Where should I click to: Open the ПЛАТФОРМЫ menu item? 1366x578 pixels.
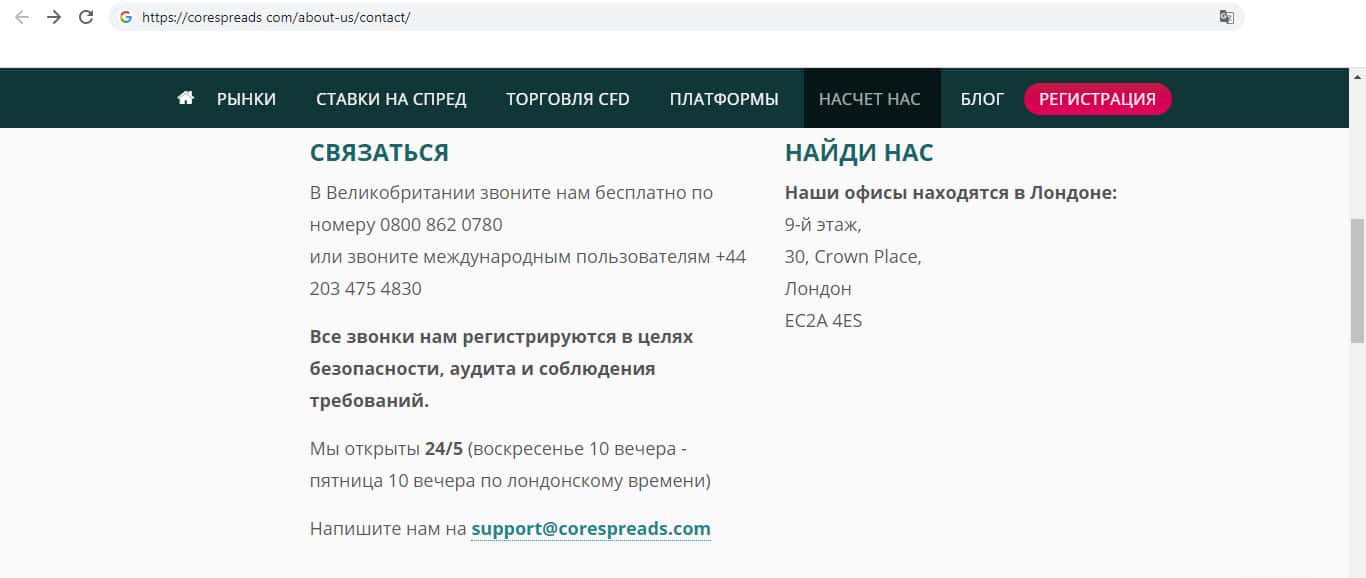click(724, 99)
